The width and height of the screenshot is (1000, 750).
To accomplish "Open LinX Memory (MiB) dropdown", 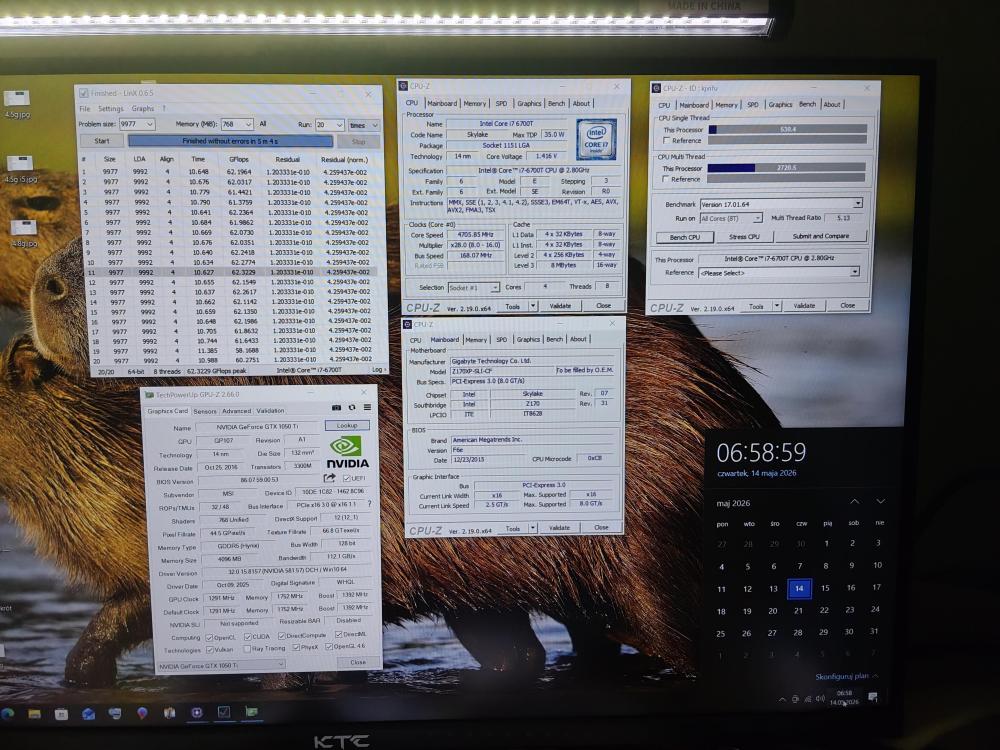I will [248, 124].
